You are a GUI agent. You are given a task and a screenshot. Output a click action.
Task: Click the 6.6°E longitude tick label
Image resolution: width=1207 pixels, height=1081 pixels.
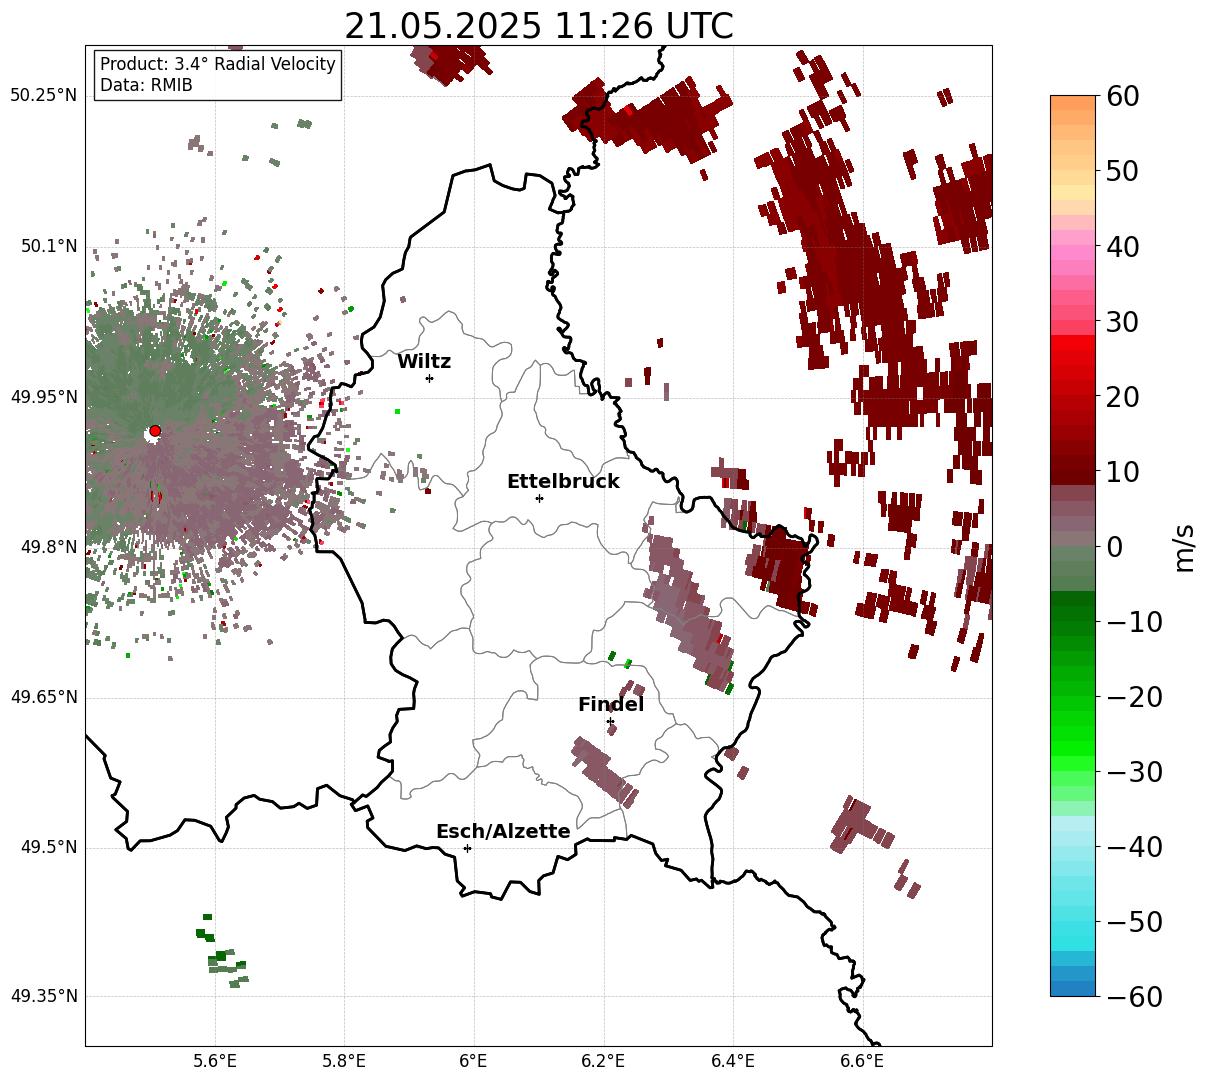pos(862,1061)
